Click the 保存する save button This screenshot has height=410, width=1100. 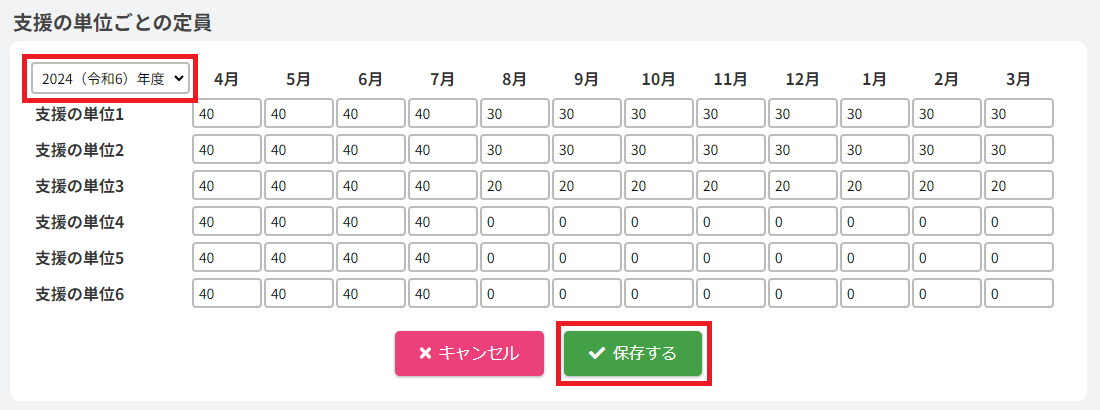(x=632, y=353)
